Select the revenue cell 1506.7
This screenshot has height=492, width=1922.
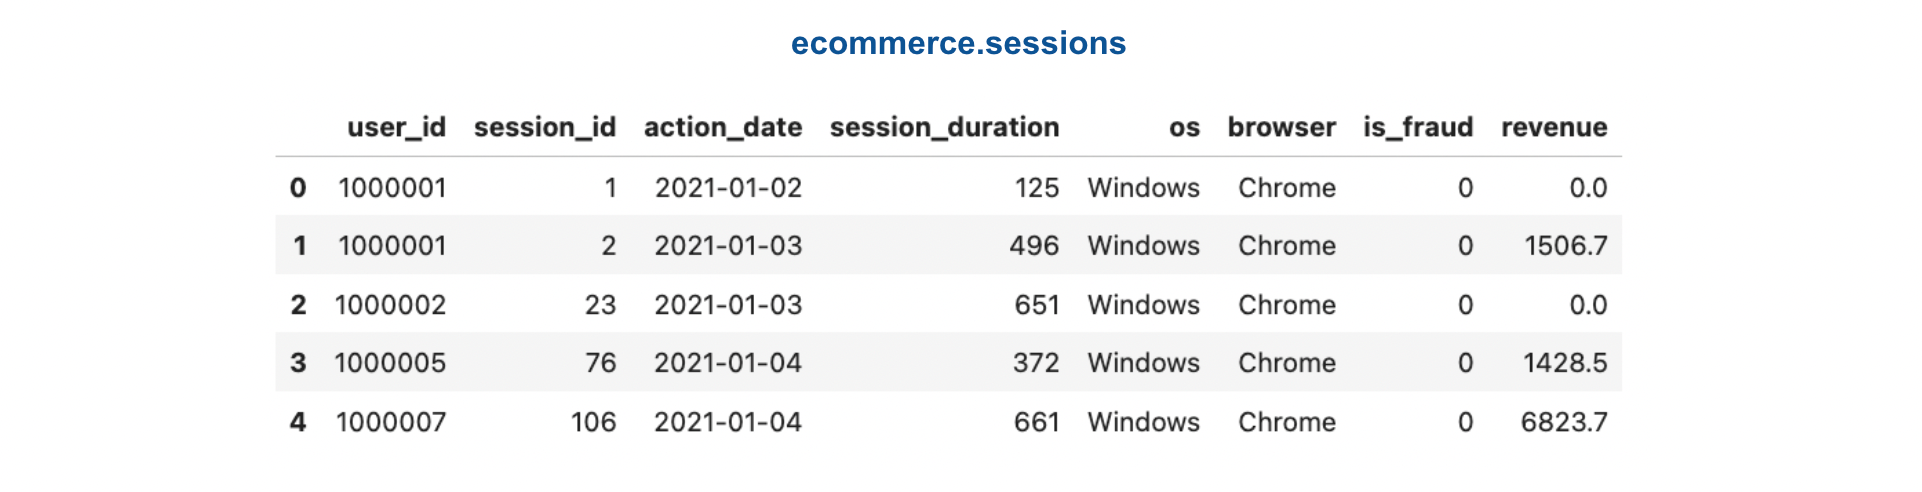[x=1565, y=246]
